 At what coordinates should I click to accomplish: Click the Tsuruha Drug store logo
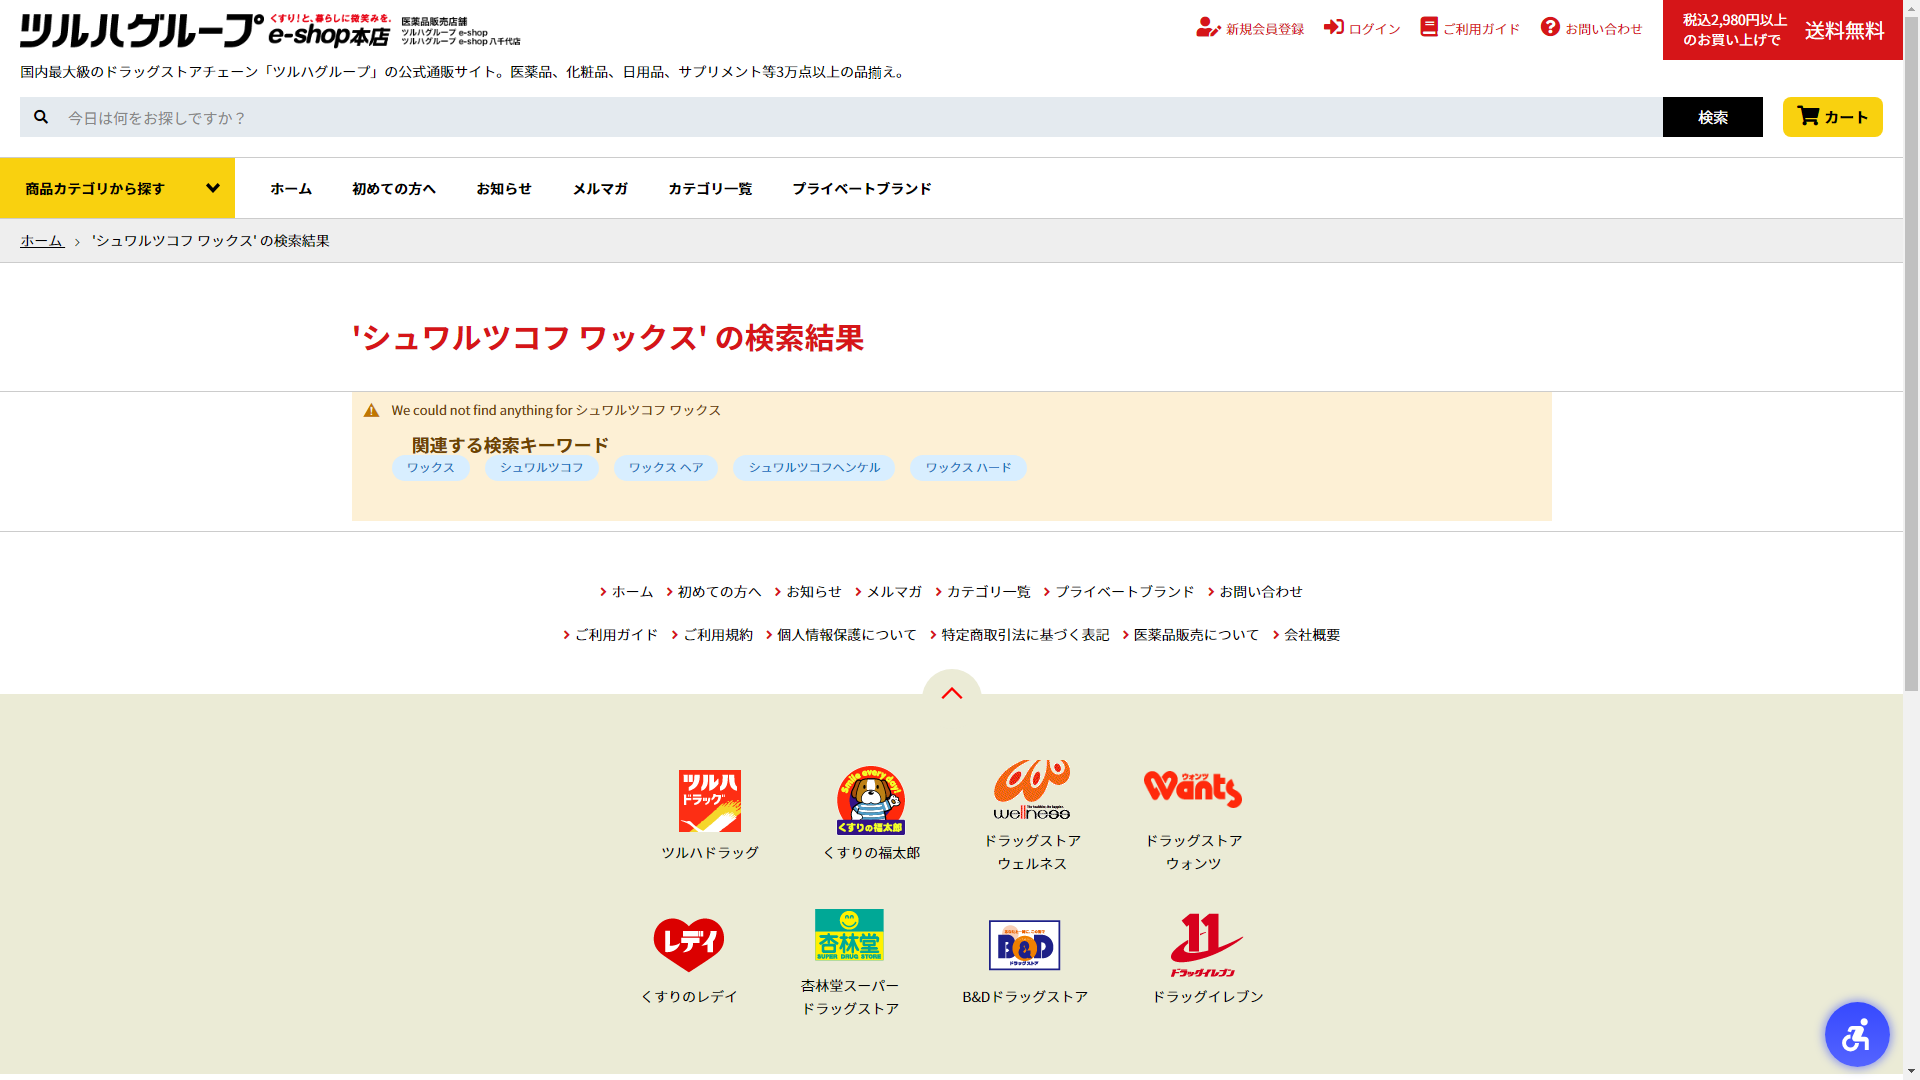pyautogui.click(x=710, y=801)
